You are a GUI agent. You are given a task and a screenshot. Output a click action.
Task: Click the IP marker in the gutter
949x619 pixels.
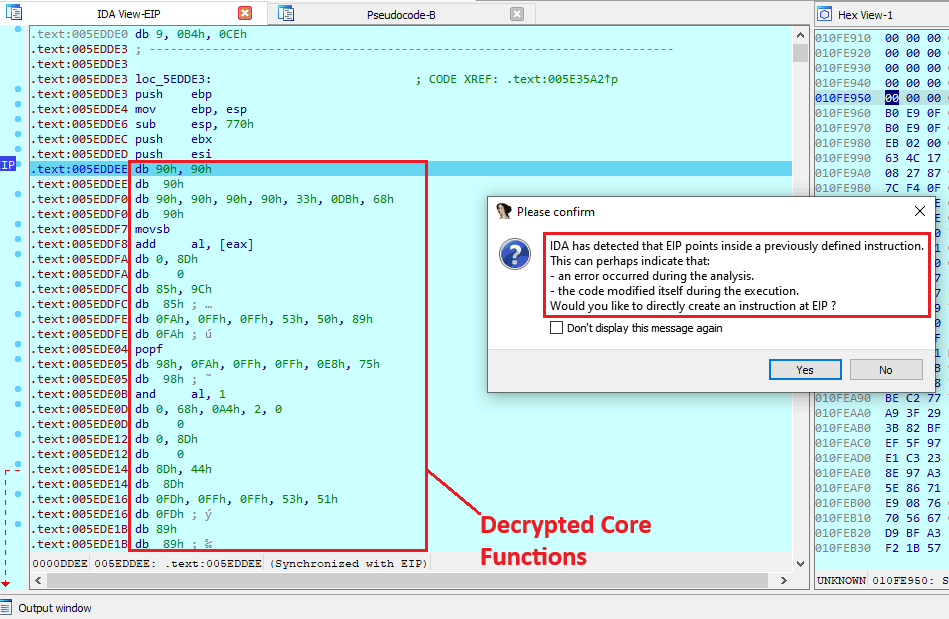tap(8, 165)
